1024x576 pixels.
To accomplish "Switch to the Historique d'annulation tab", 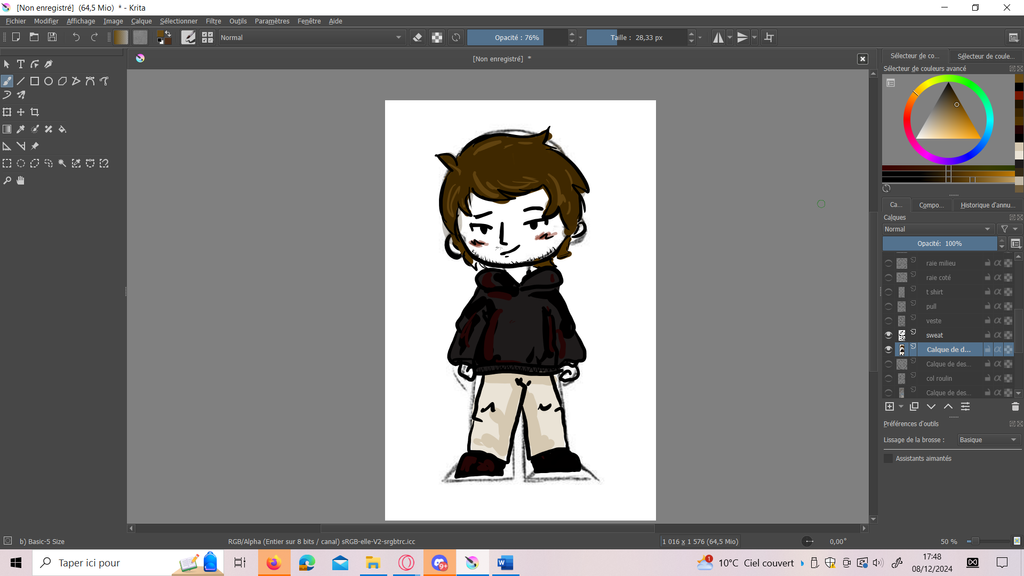I will coord(987,205).
